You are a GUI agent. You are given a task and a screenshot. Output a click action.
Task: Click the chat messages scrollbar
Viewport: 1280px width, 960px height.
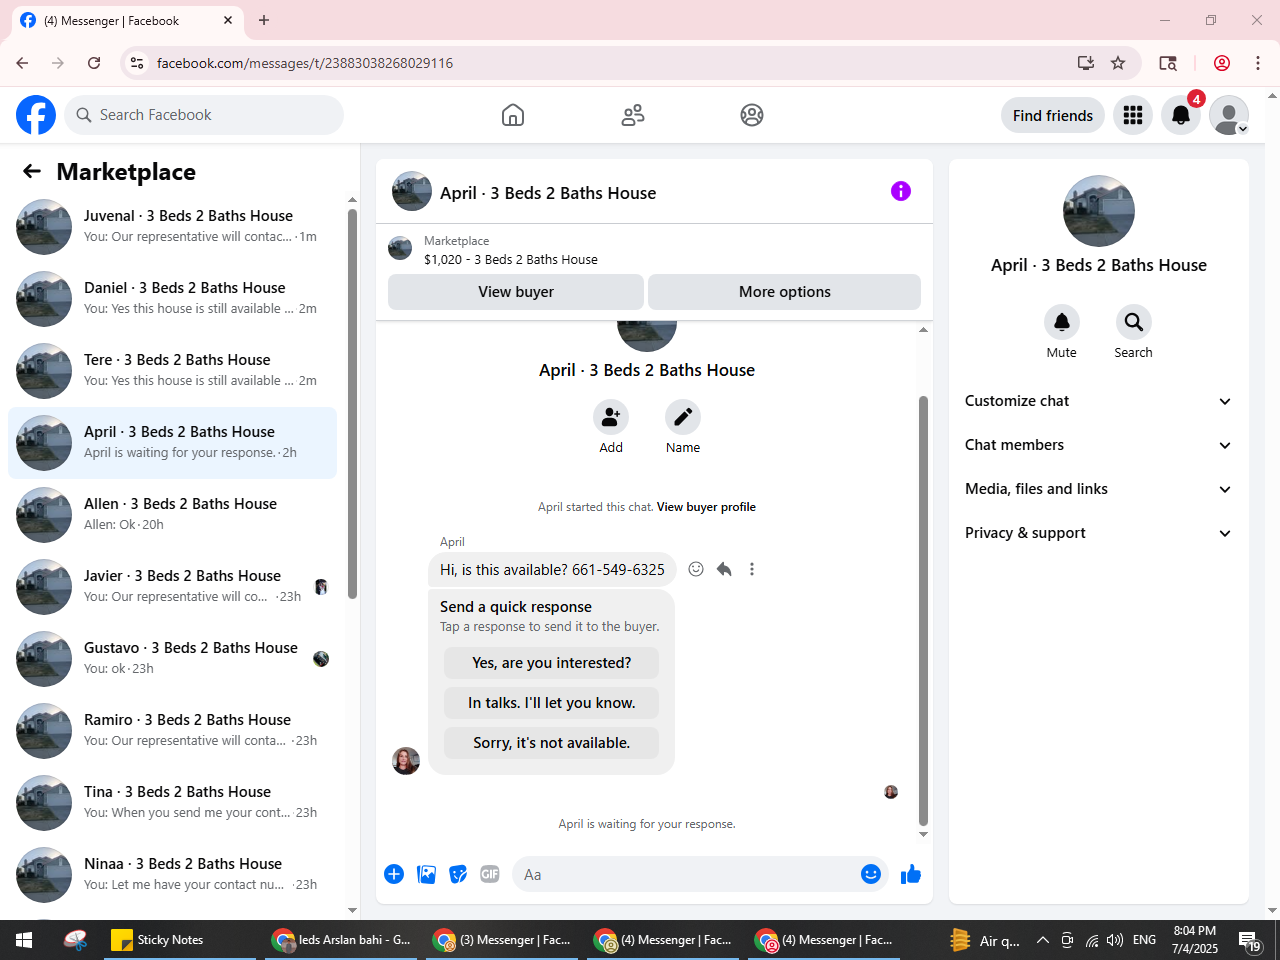(923, 610)
